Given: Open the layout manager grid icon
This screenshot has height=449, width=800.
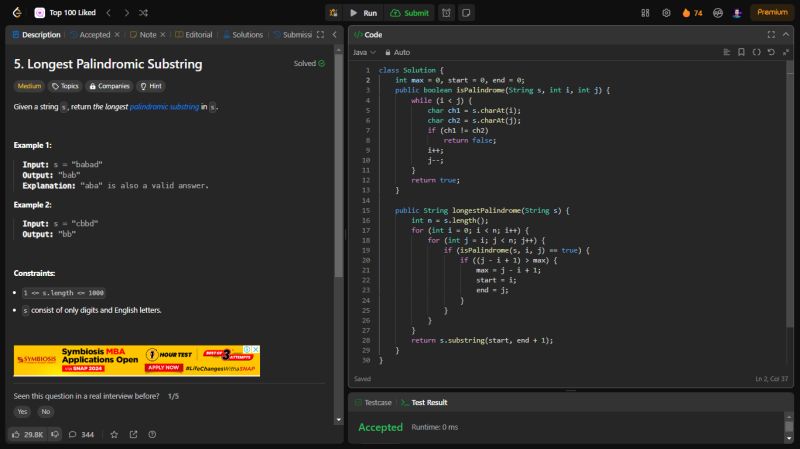Looking at the screenshot, I should (x=645, y=13).
